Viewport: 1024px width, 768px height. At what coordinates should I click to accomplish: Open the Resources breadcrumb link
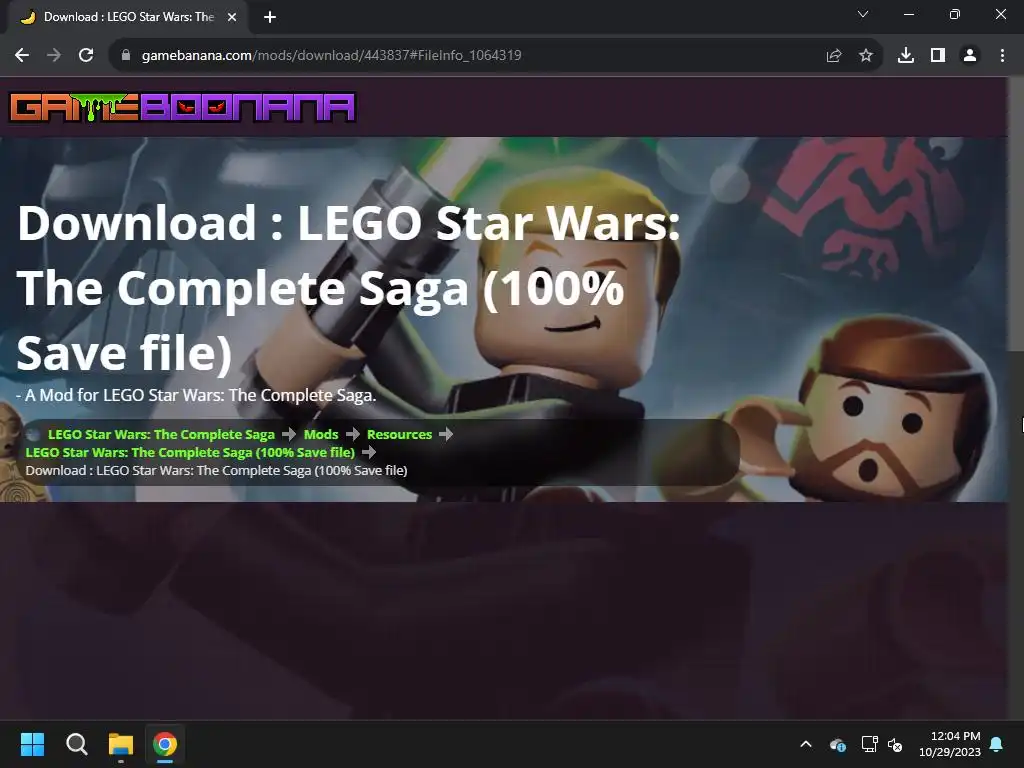[x=399, y=434]
